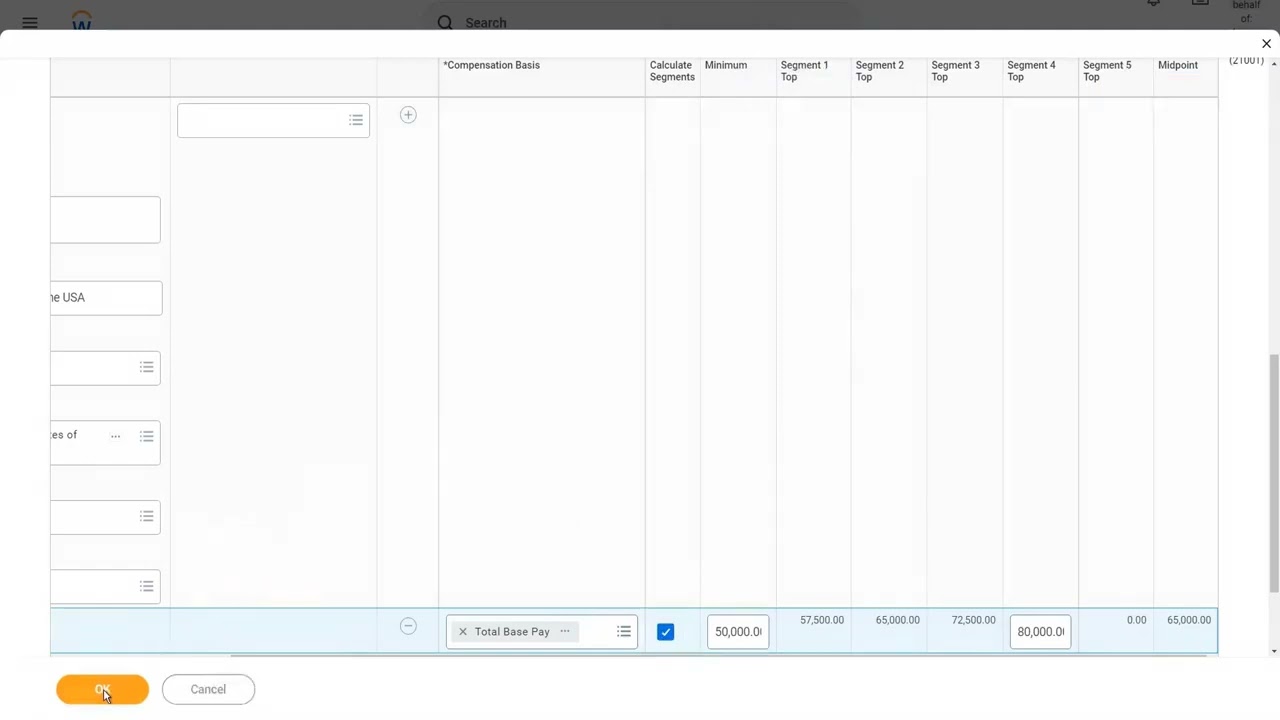The height and width of the screenshot is (720, 1280).
Task: Click the field containing 'he USA'
Action: coord(106,298)
